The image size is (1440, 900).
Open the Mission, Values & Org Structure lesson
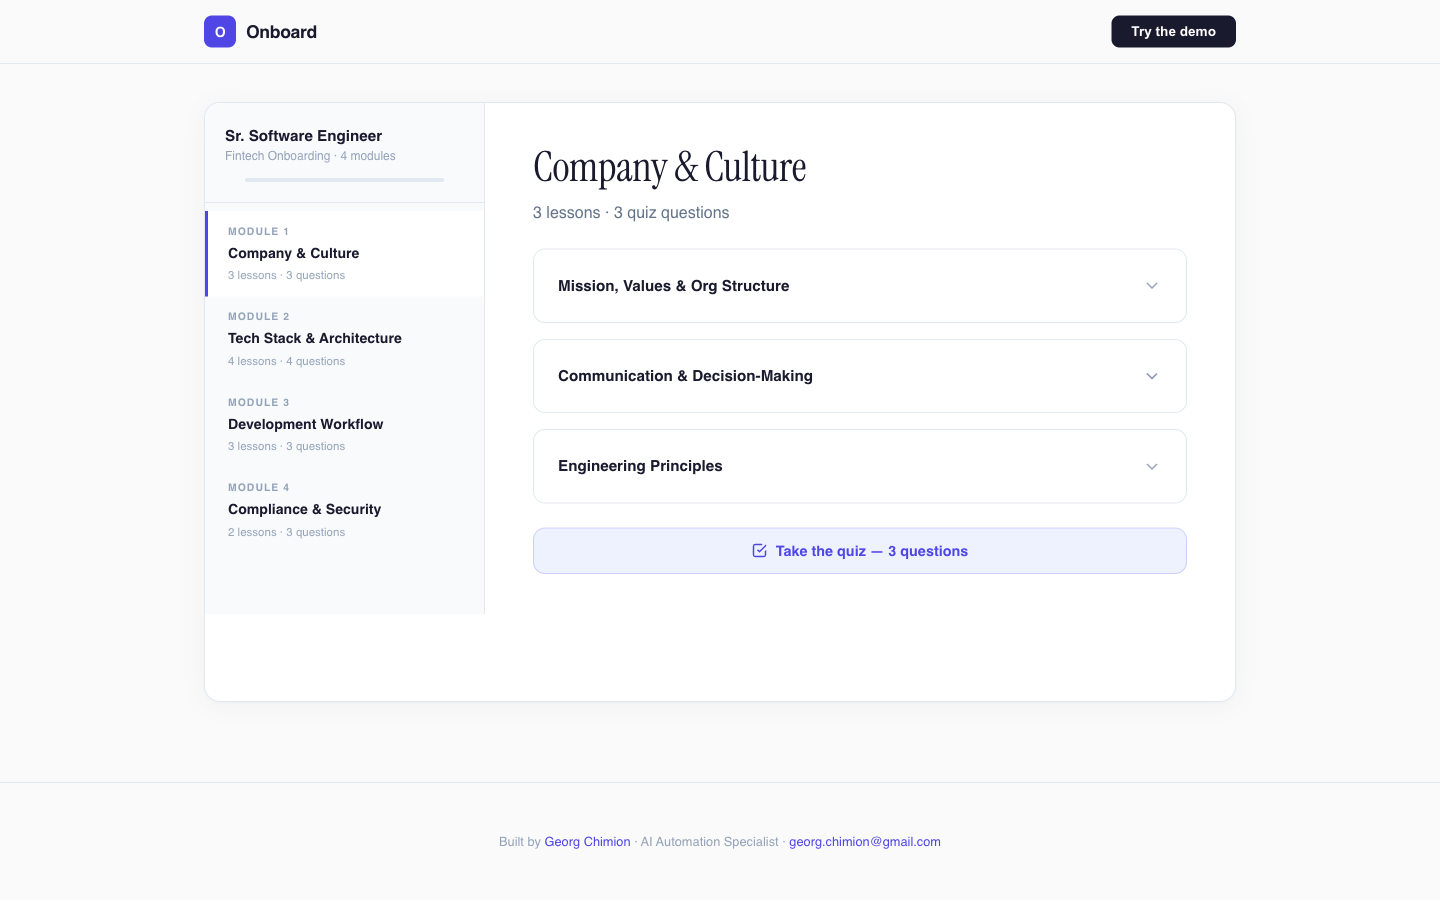[860, 286]
